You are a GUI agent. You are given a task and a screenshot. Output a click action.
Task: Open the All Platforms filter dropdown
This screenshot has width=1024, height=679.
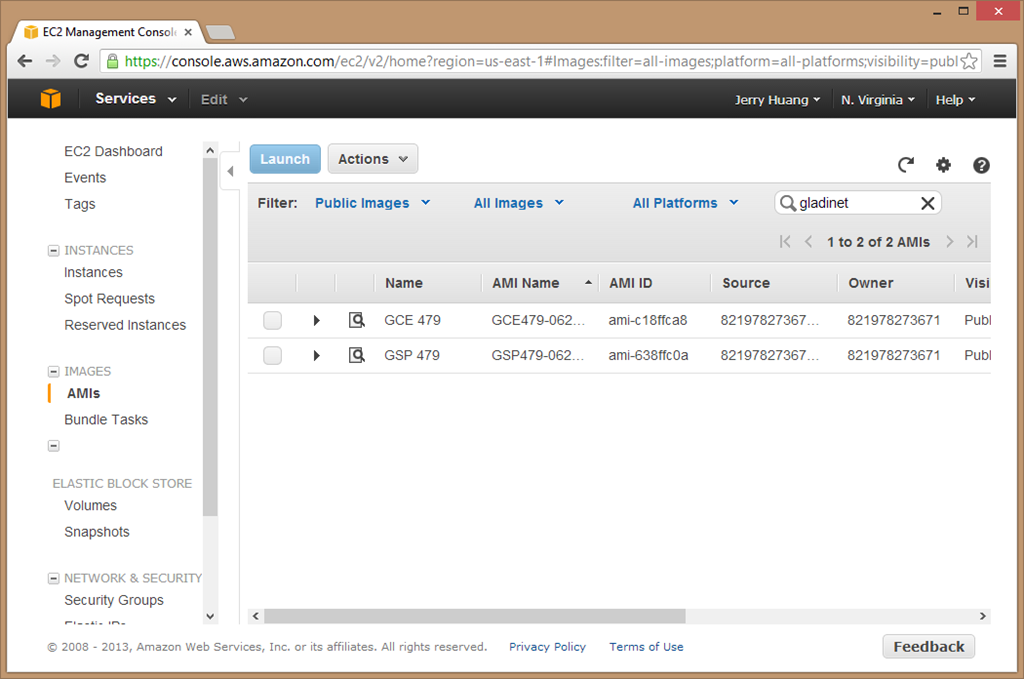[x=685, y=203]
